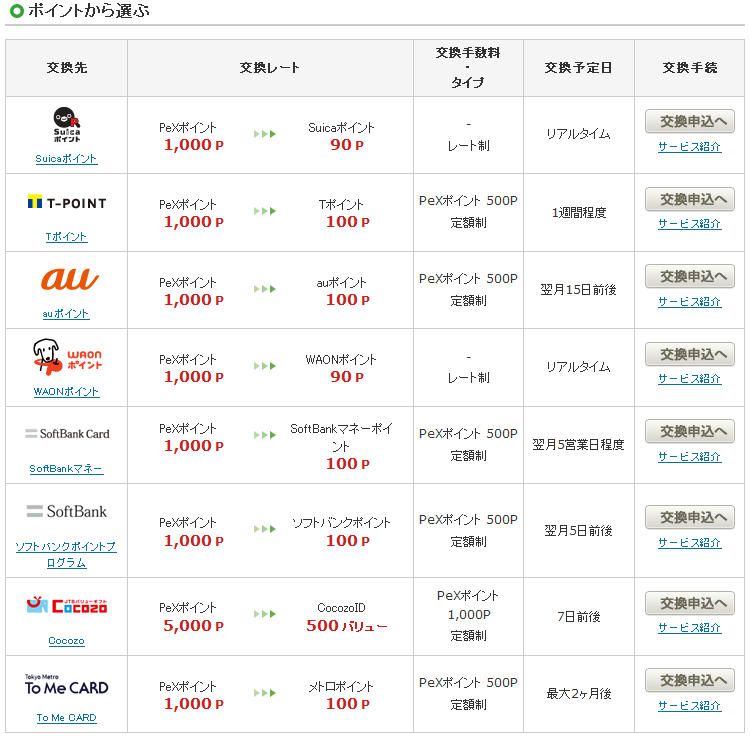Click 交換申込へ button for SoftBankマネー
The height and width of the screenshot is (740, 750).
point(690,431)
